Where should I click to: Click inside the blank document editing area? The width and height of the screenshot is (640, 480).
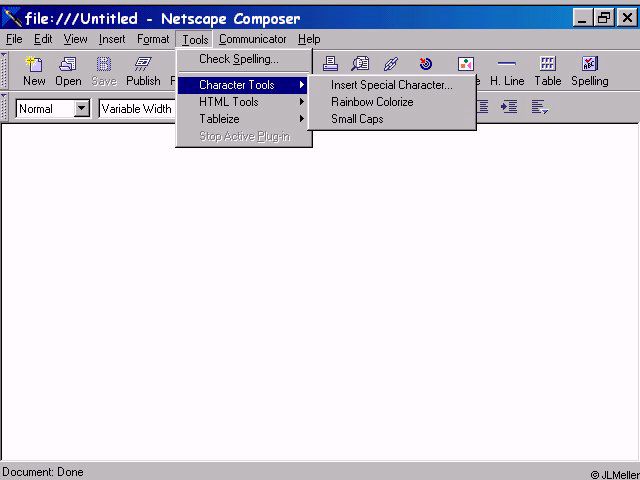point(320,294)
